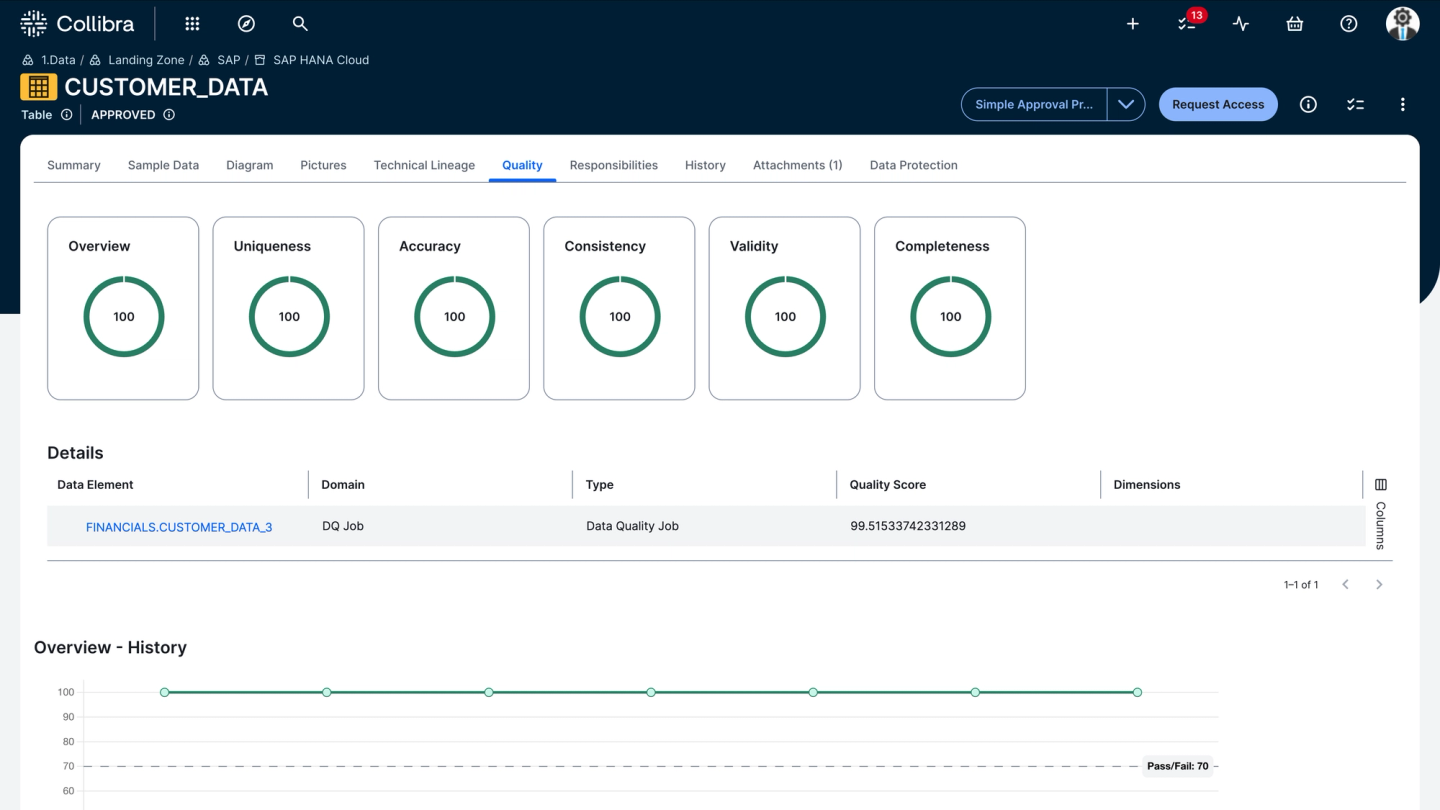Click the compass browse icon

coord(246,24)
